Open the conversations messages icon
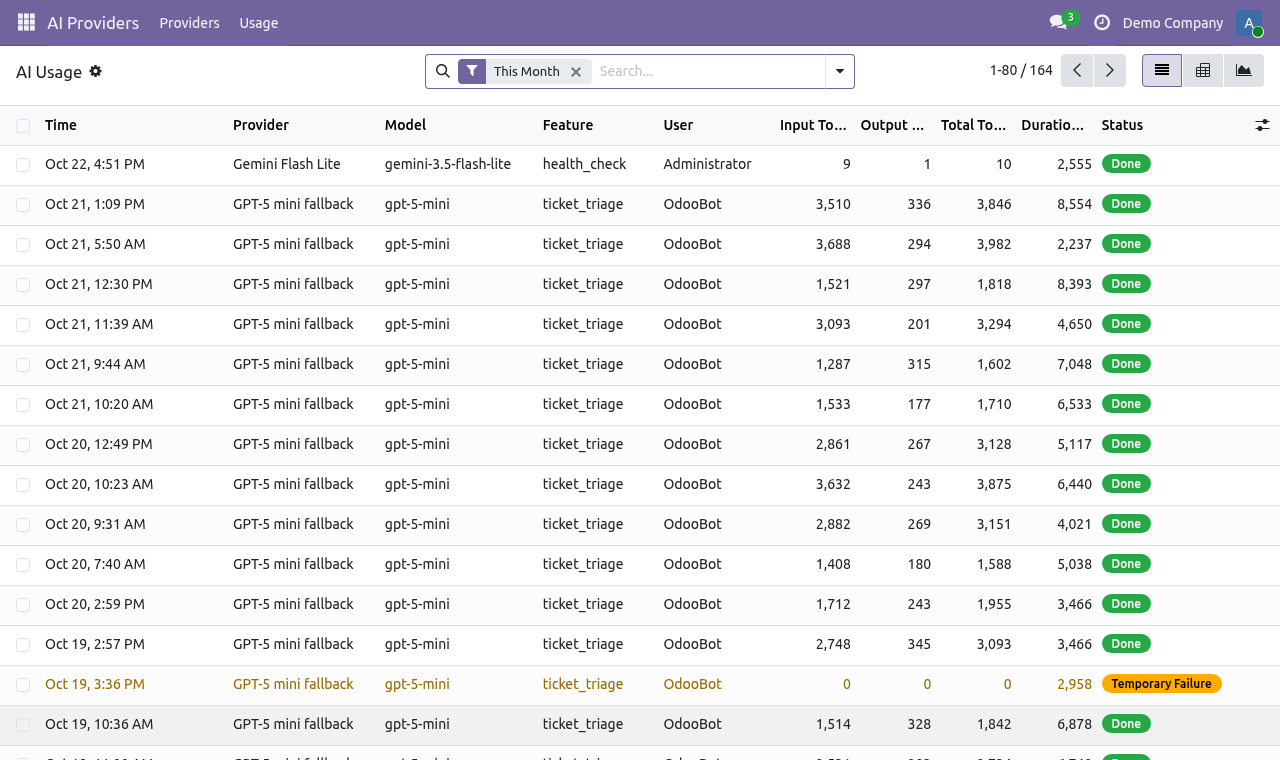Screen dimensions: 1280x760 coord(1058,22)
